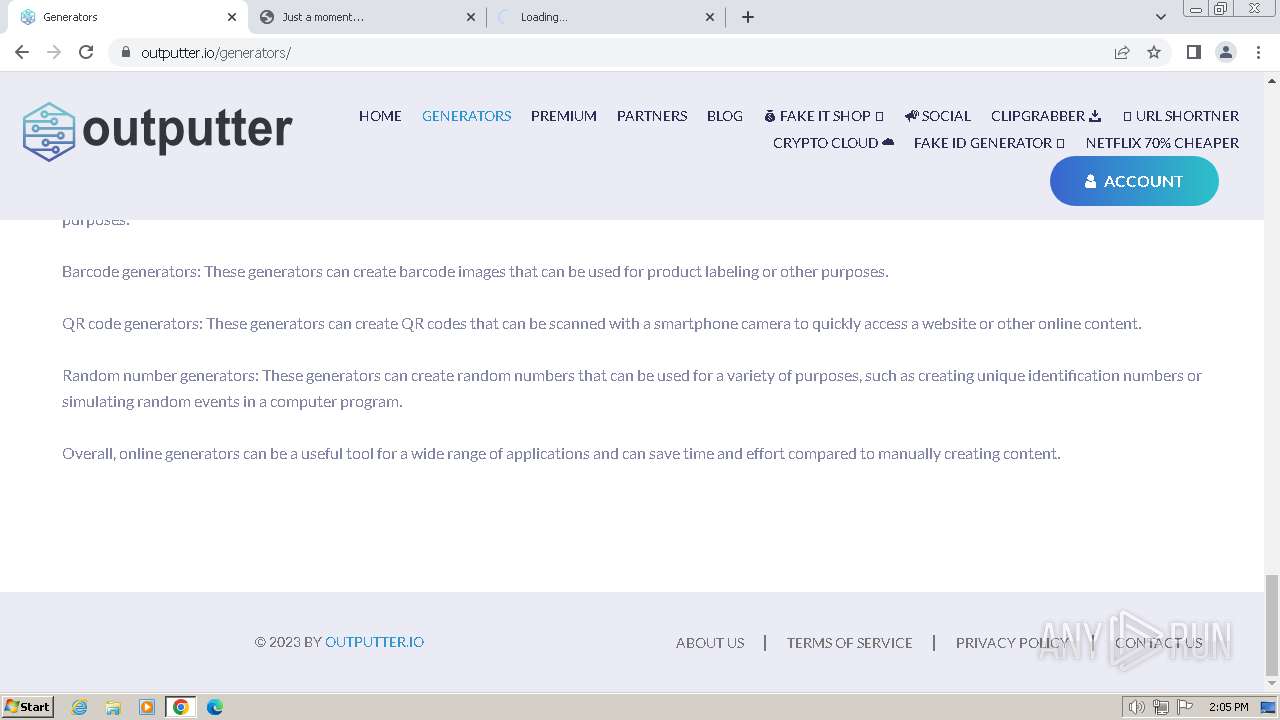The height and width of the screenshot is (720, 1280).
Task: Open the ABOUT US footer link
Action: click(710, 643)
